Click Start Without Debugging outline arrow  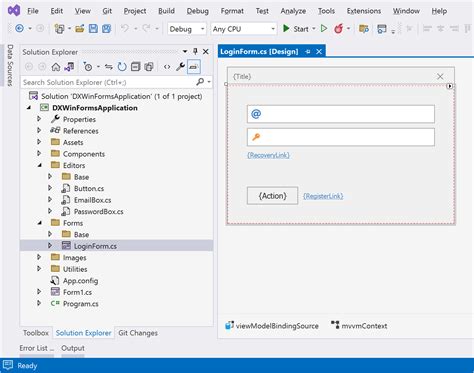[324, 29]
